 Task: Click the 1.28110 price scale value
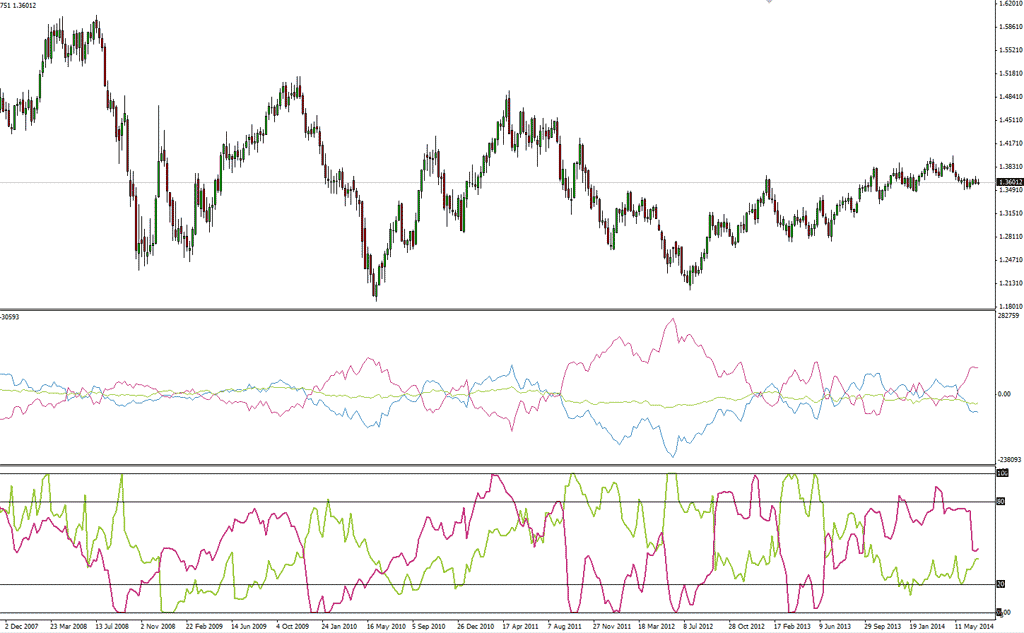coord(1010,236)
